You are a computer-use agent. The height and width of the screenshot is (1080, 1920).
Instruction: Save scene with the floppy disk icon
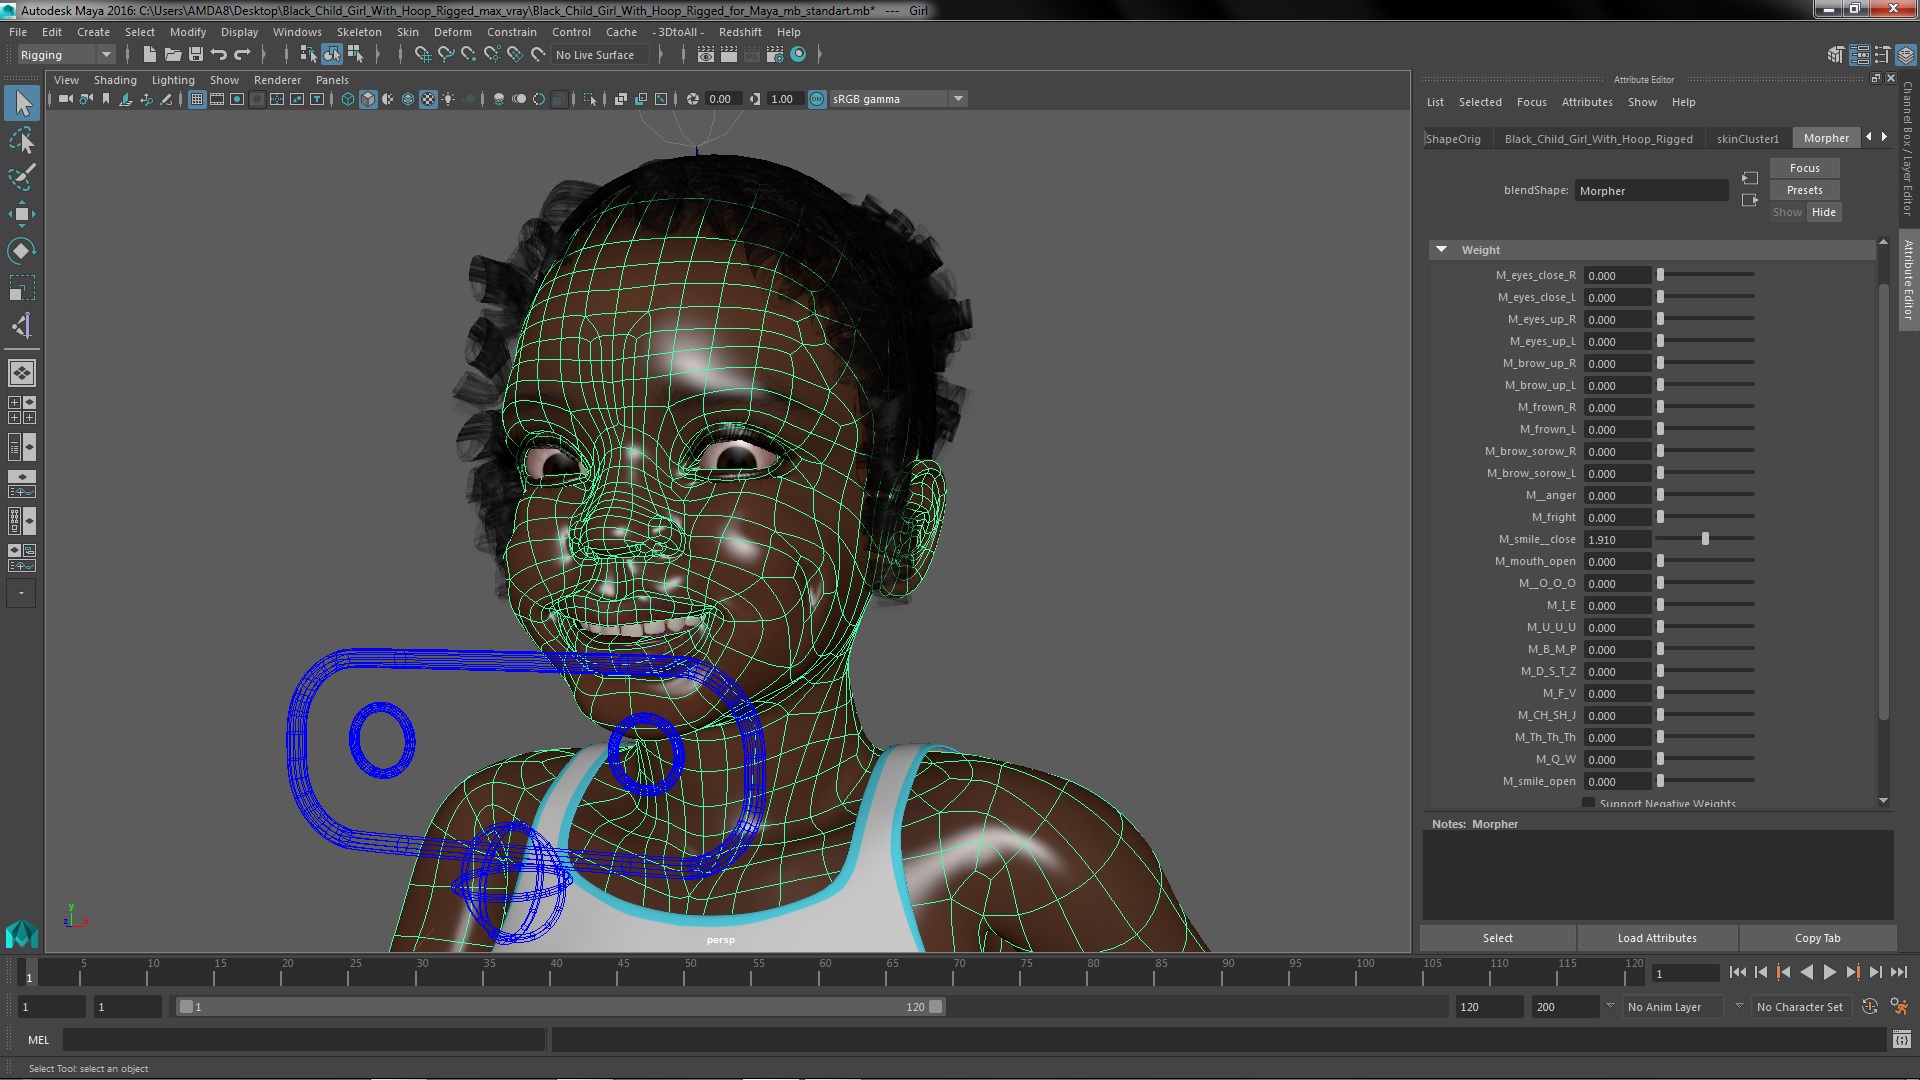tap(196, 55)
